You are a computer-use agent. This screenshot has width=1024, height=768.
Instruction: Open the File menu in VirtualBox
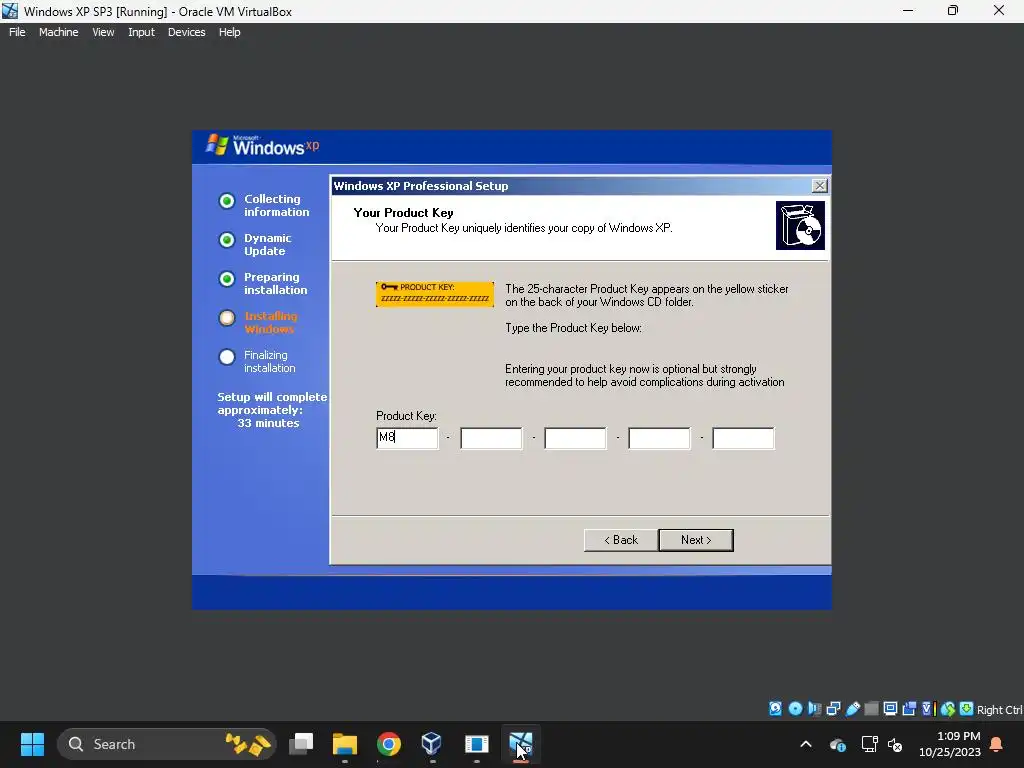coord(17,32)
